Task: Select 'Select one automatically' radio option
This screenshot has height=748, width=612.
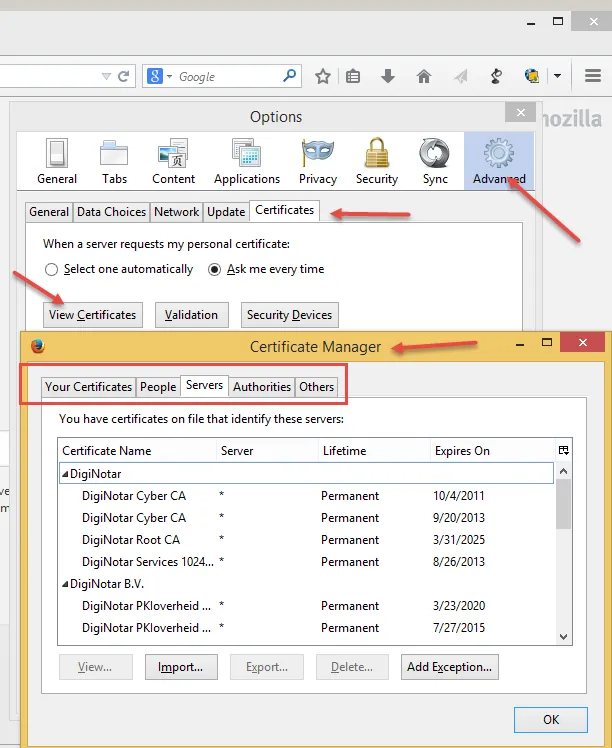Action: point(51,270)
